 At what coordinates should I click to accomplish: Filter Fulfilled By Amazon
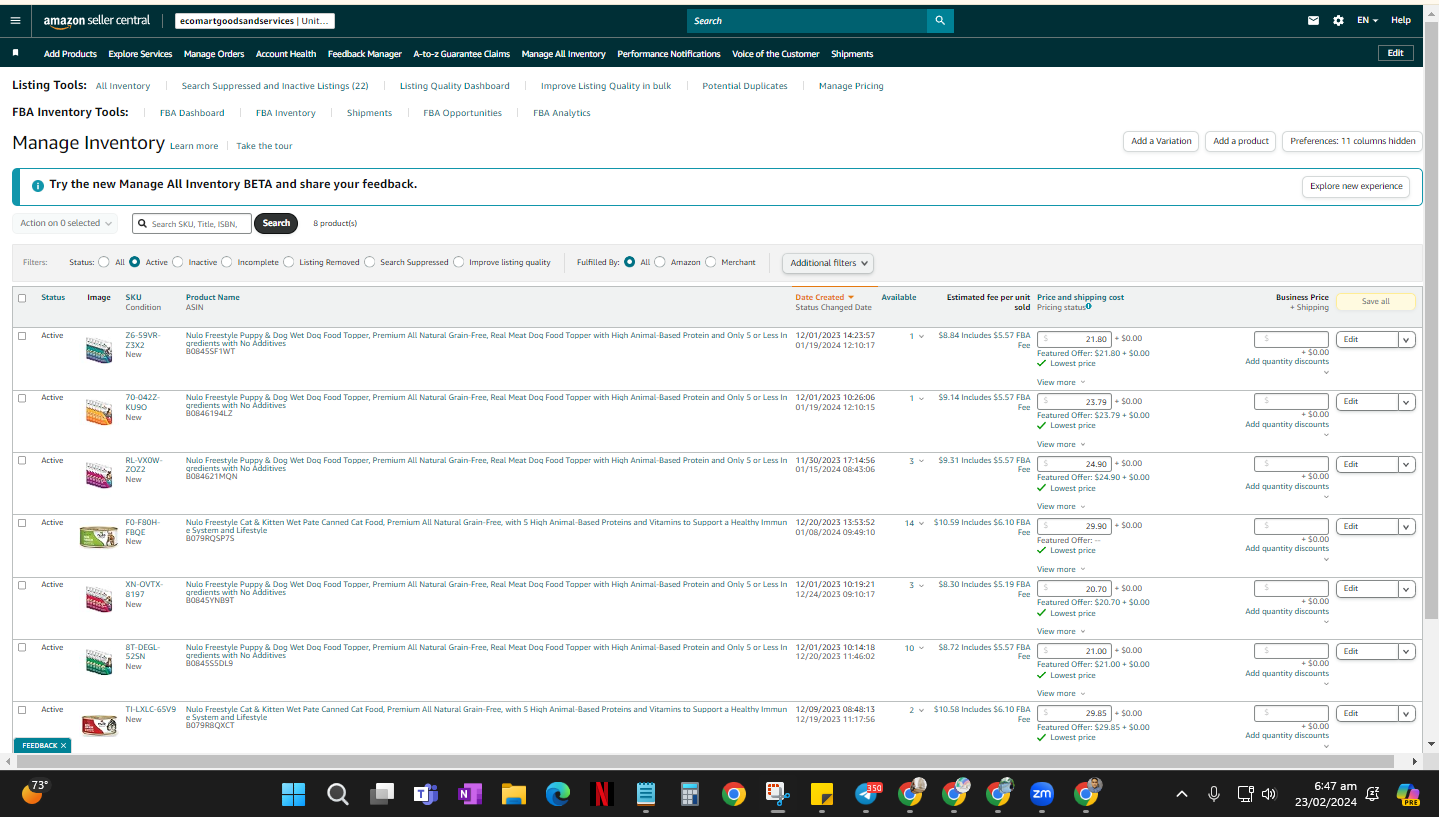point(660,262)
